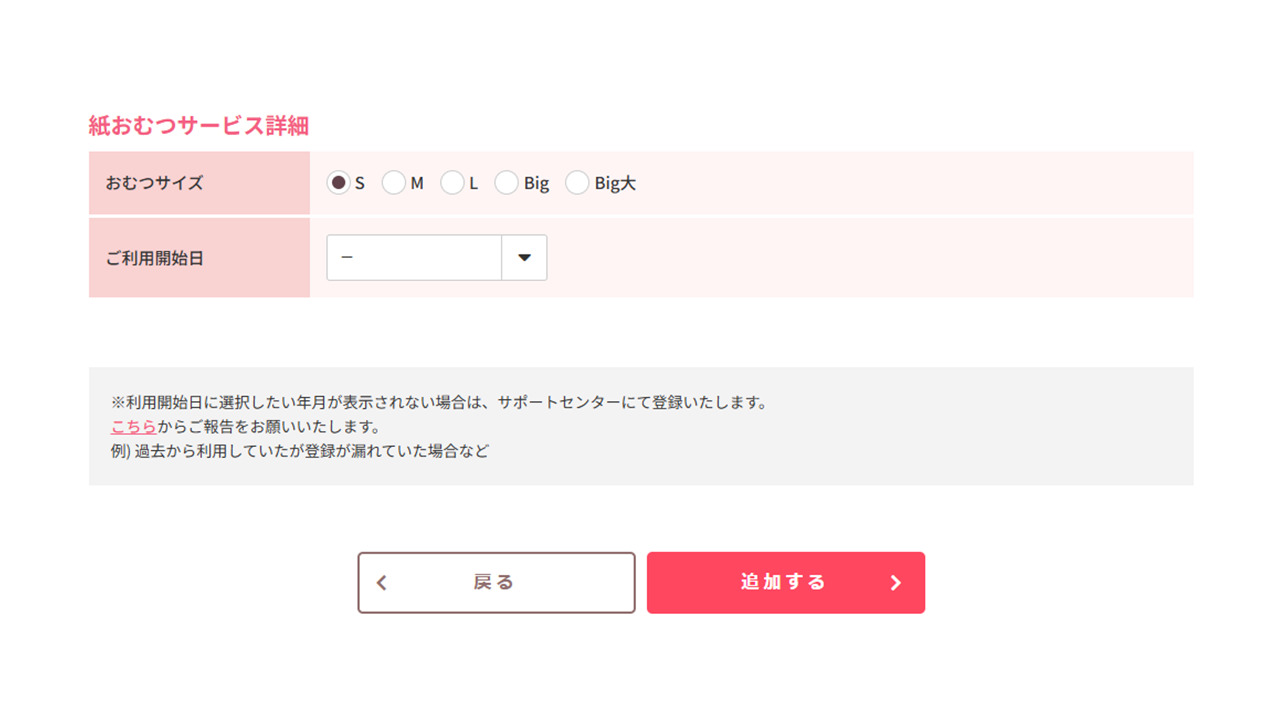This screenshot has width=1280, height=720.
Task: Click the 例) 過去から利用 example text
Action: [x=300, y=451]
